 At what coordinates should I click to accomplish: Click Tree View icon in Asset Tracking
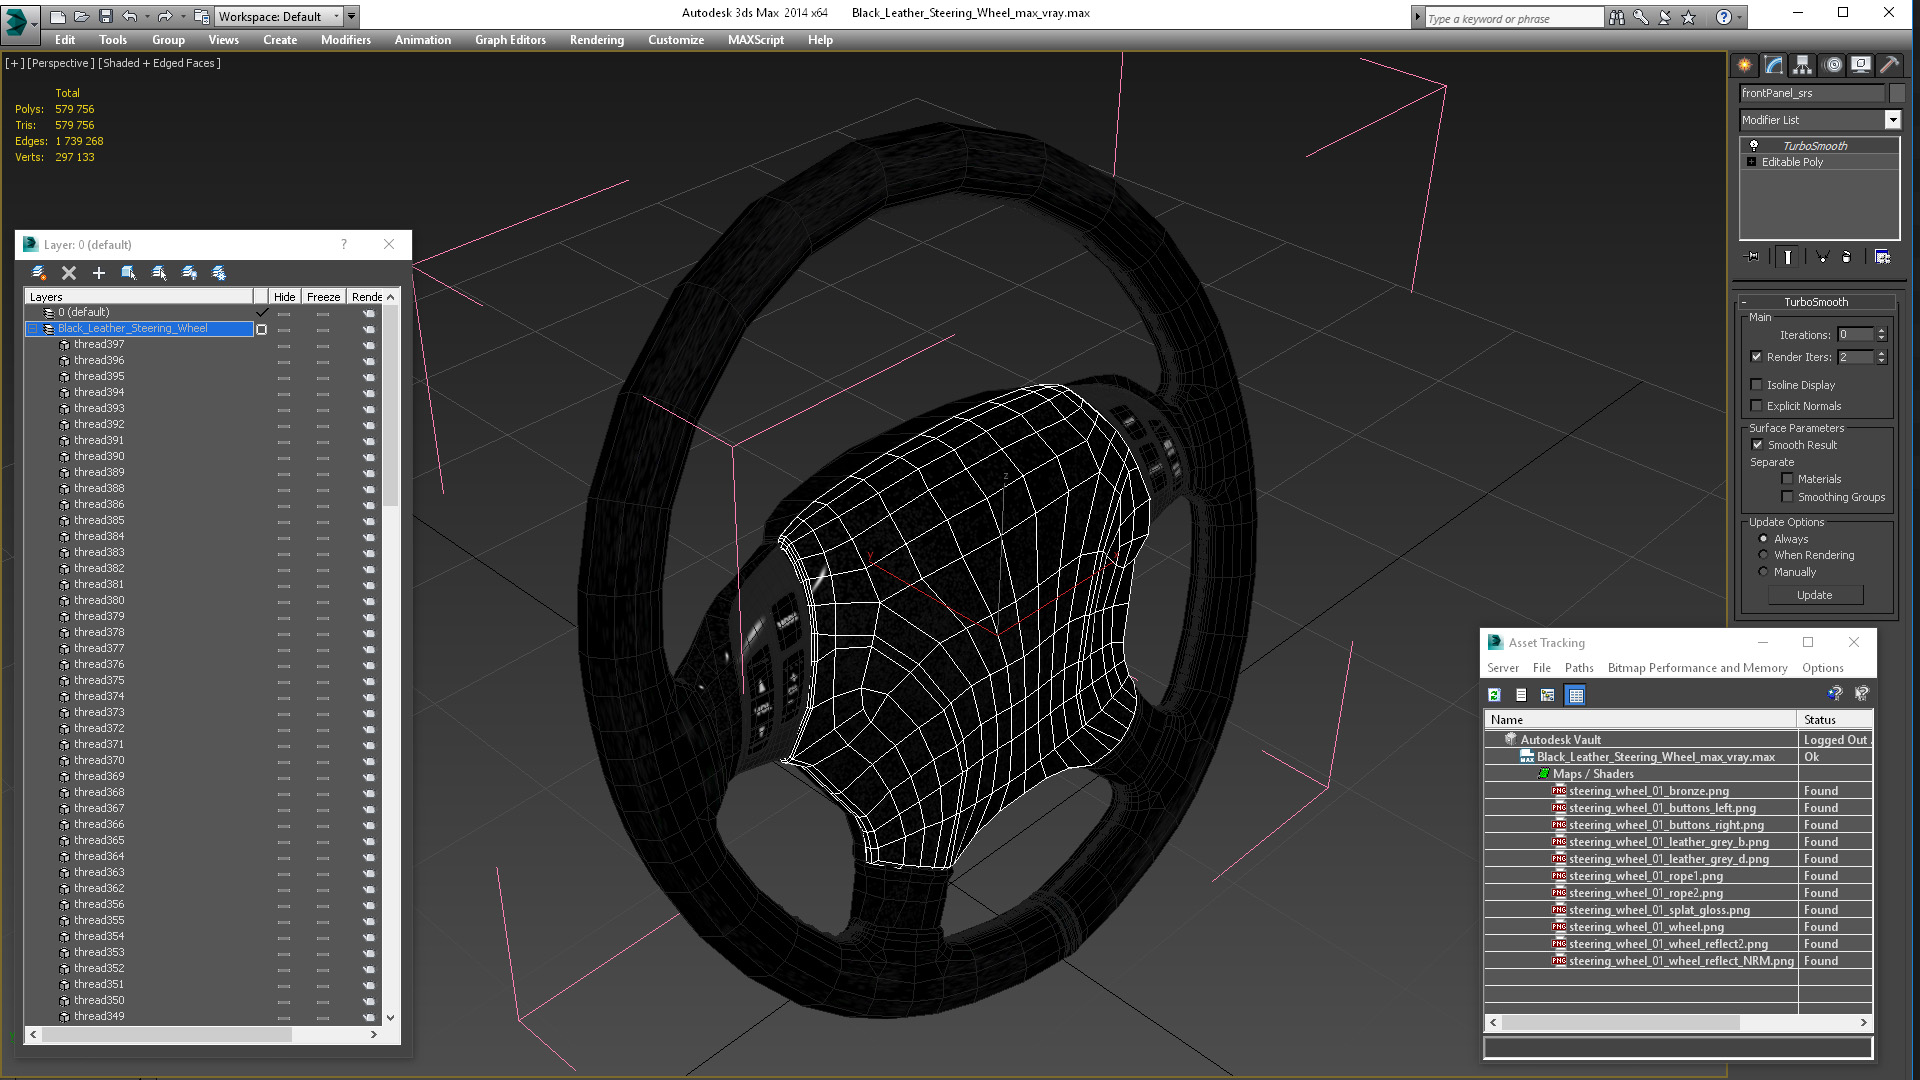tap(1548, 695)
